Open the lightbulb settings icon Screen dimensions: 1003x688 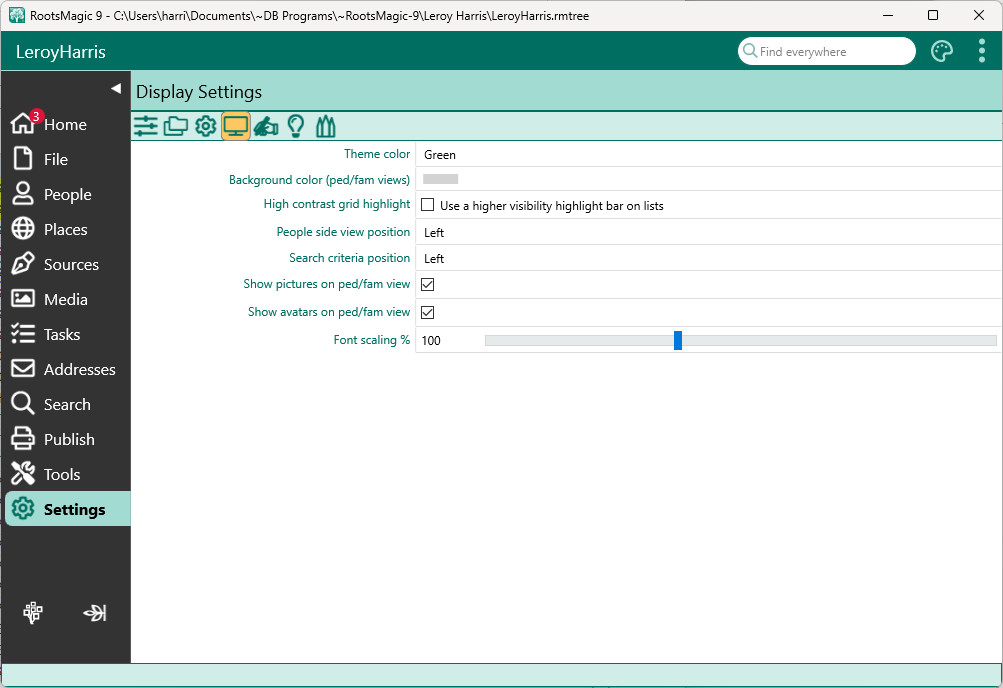coord(296,126)
